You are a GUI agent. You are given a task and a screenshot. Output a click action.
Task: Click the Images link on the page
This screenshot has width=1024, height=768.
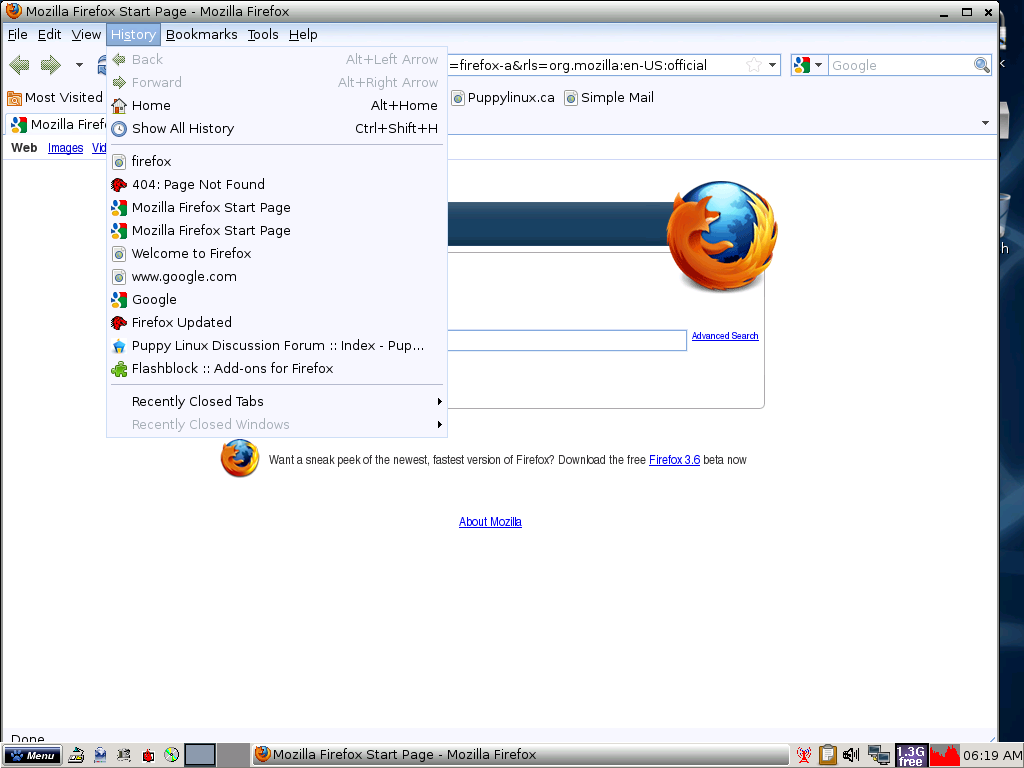(65, 148)
